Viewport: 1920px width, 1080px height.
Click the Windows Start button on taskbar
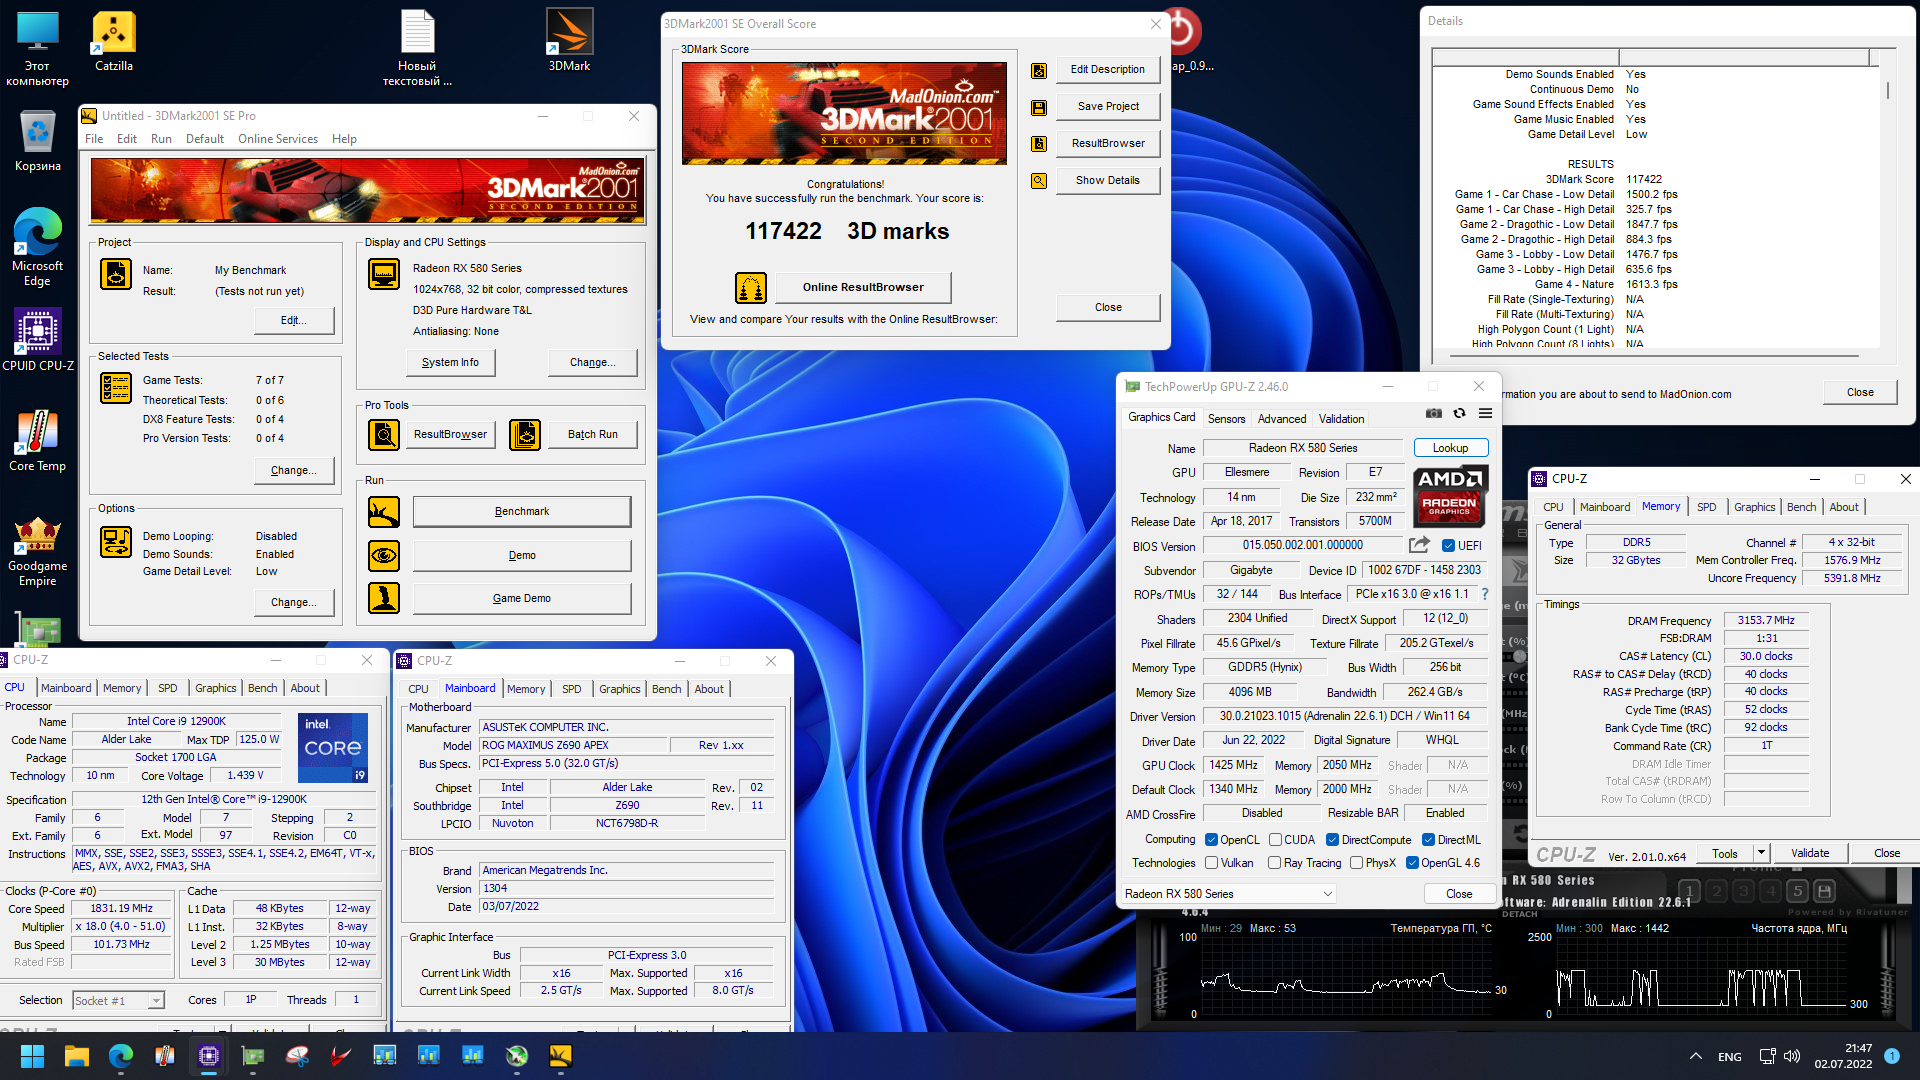[x=32, y=1056]
